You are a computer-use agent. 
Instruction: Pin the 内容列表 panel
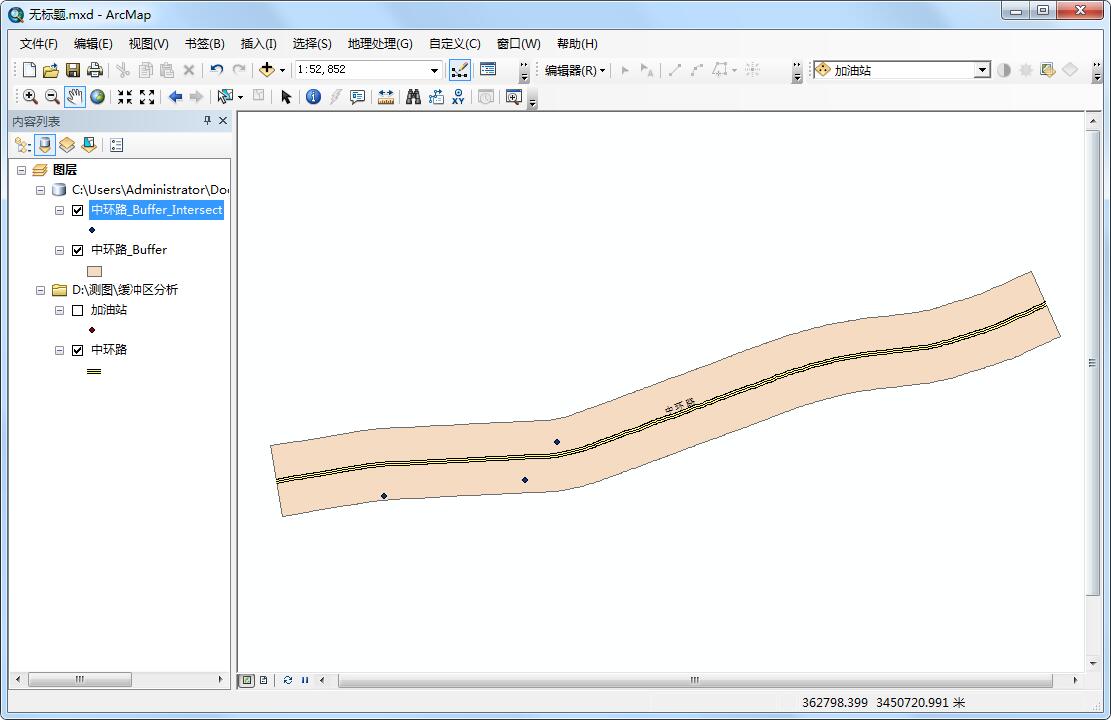208,120
